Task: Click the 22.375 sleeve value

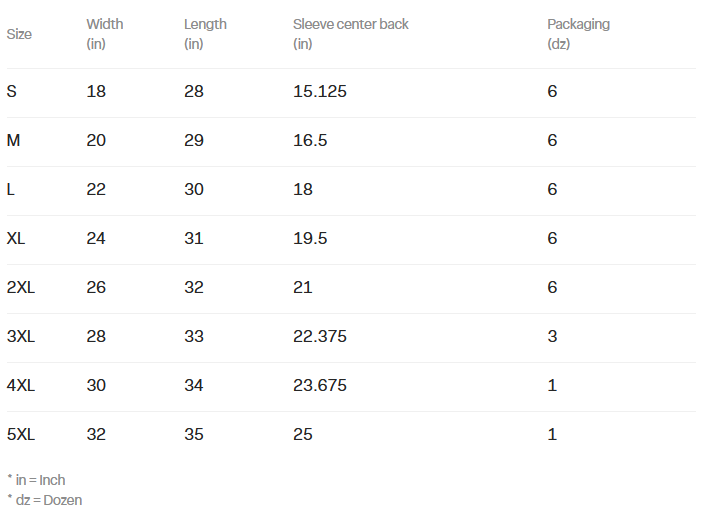Action: click(x=320, y=337)
